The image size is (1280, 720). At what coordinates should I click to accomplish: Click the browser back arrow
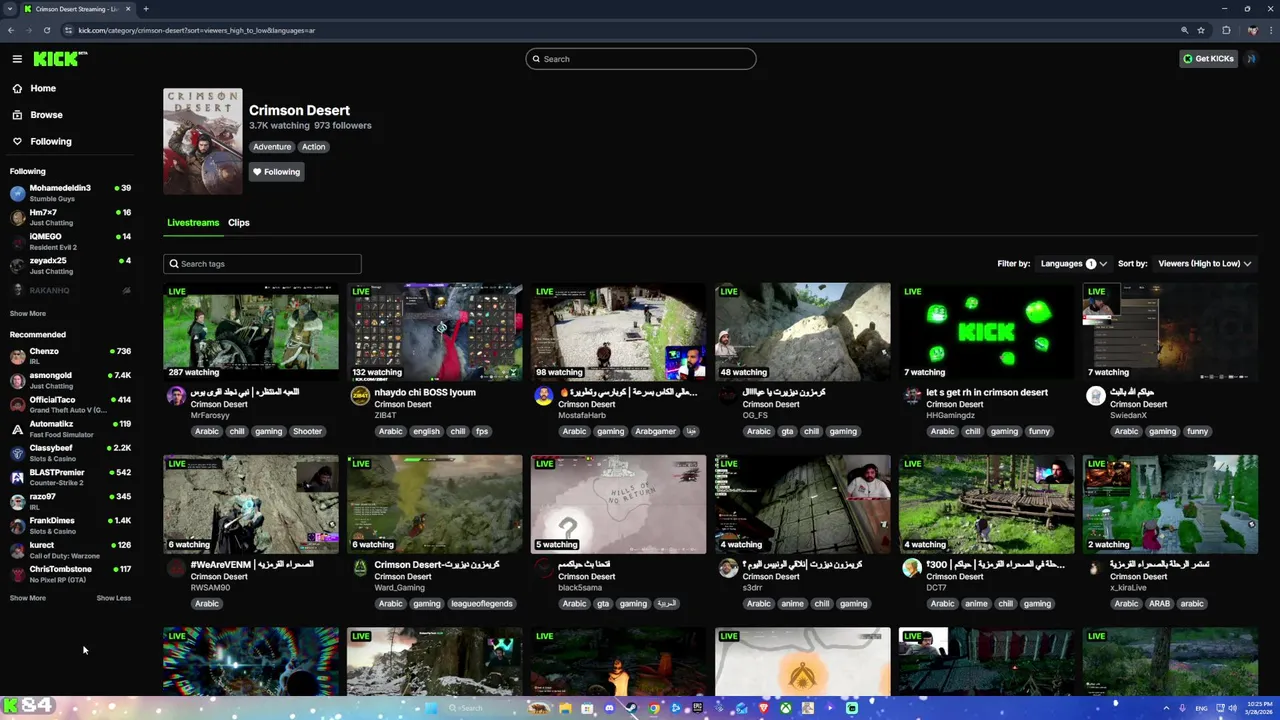tap(11, 30)
